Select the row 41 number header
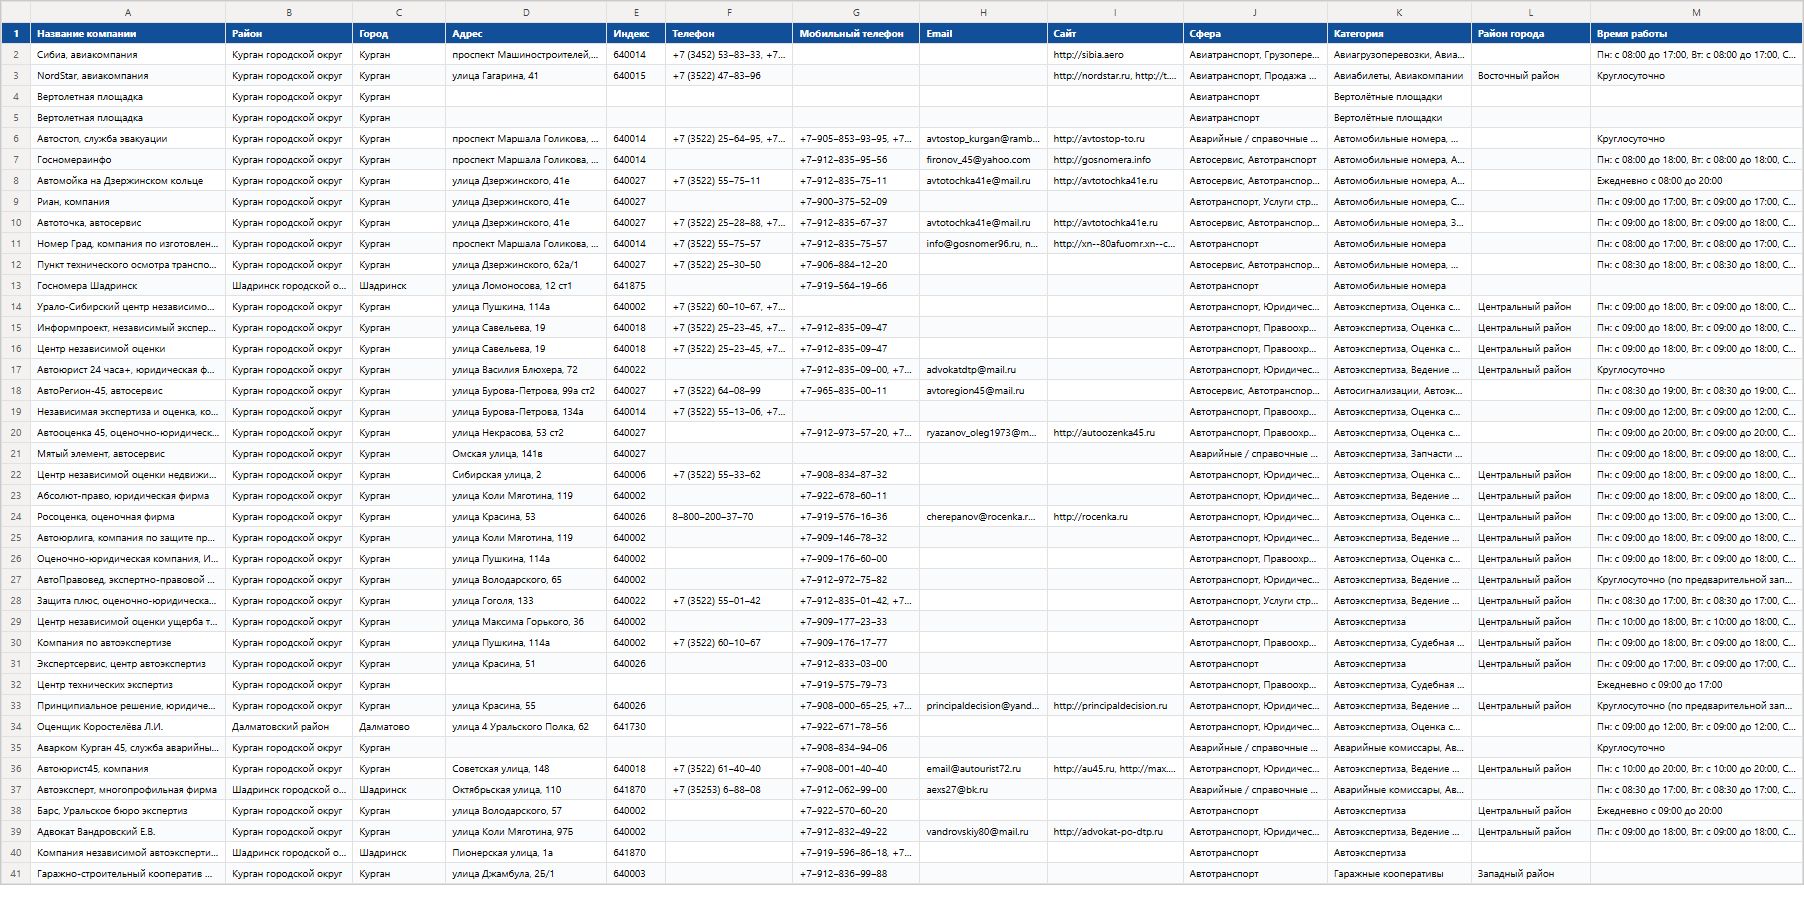The height and width of the screenshot is (902, 1804). [16, 874]
